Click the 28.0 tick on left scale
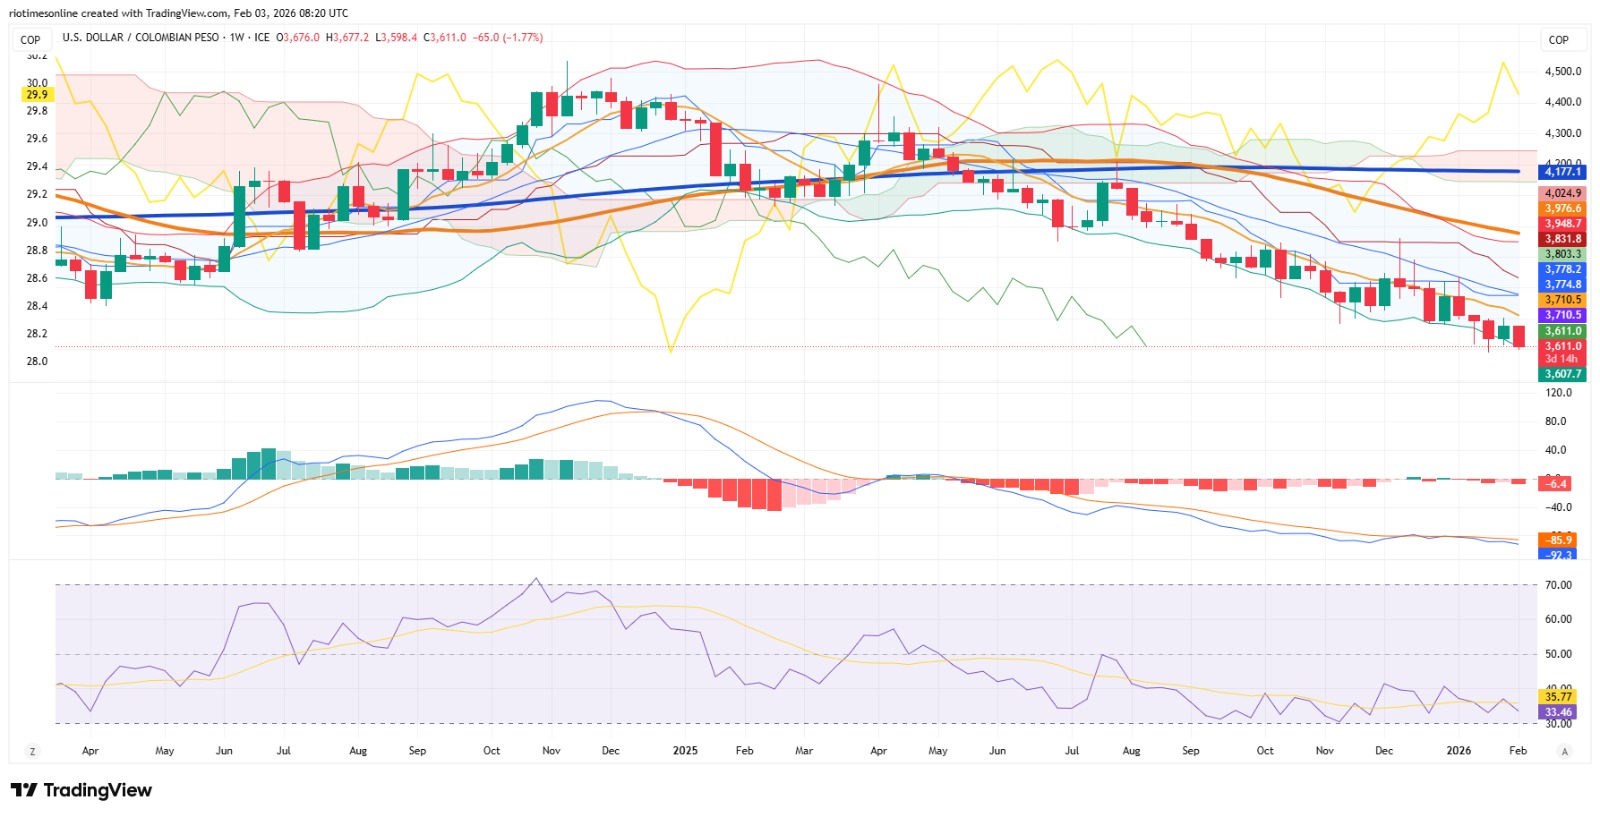The width and height of the screenshot is (1600, 817). tap(37, 361)
